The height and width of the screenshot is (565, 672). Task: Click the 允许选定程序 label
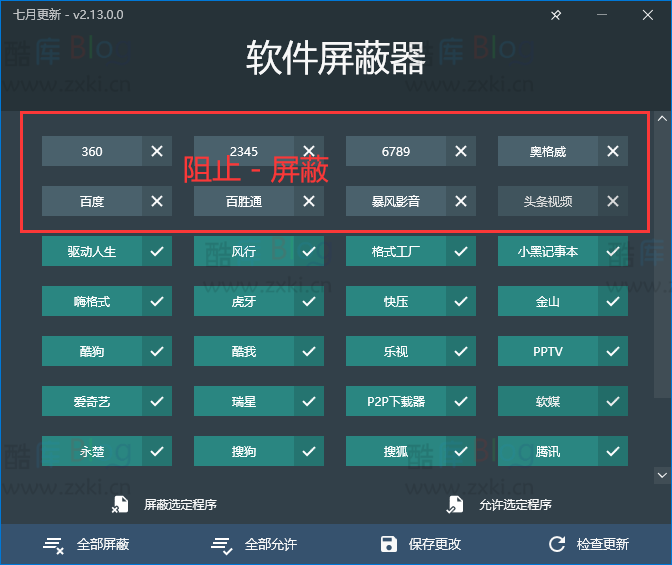pyautogui.click(x=516, y=505)
